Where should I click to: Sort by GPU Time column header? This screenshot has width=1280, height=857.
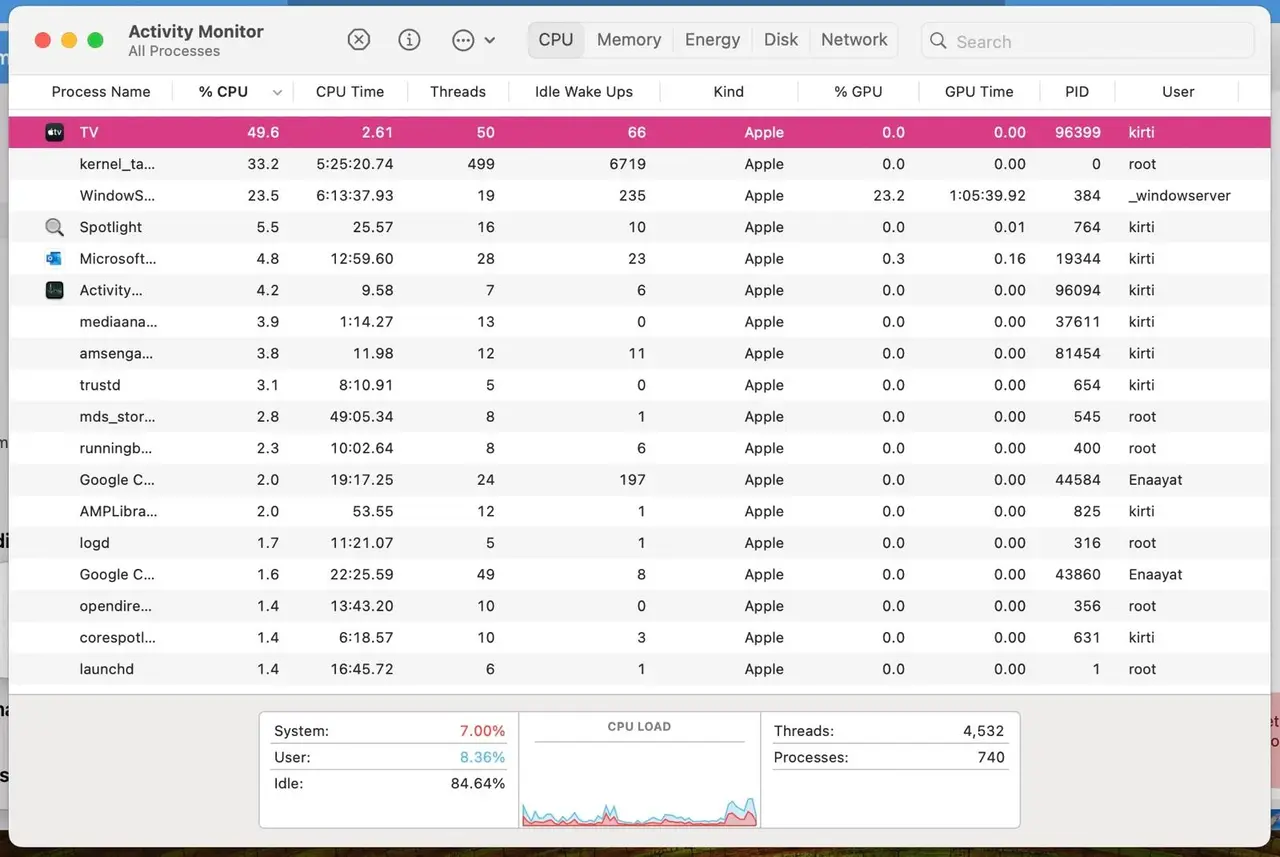979,91
